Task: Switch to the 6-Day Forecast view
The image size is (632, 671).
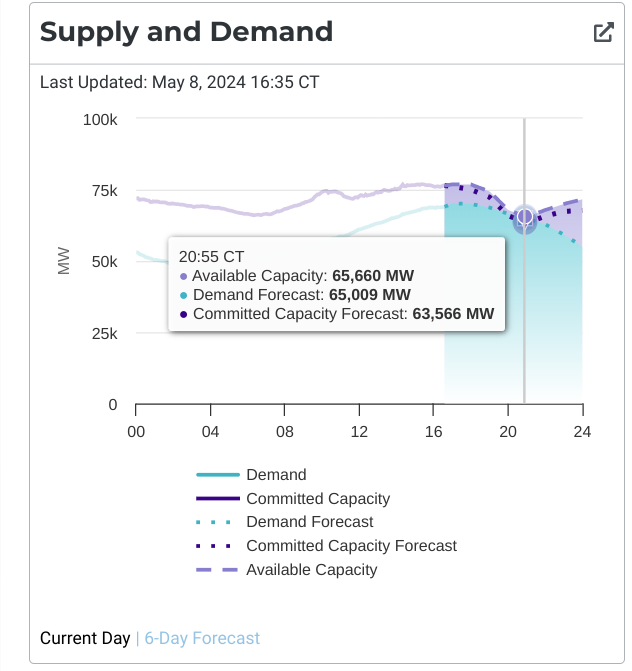Action: [202, 638]
